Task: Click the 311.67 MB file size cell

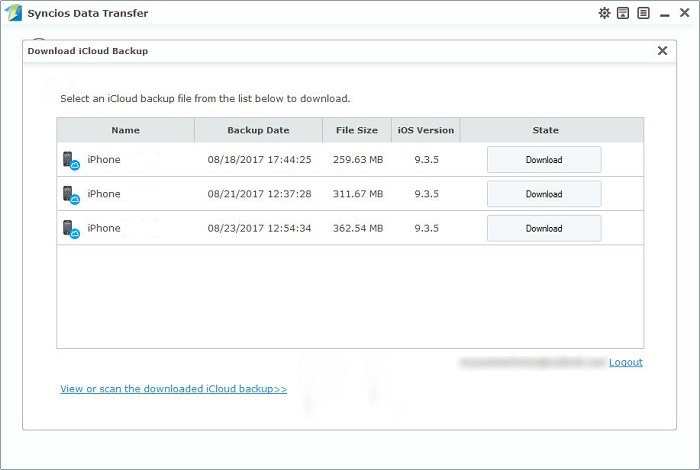Action: pos(358,194)
